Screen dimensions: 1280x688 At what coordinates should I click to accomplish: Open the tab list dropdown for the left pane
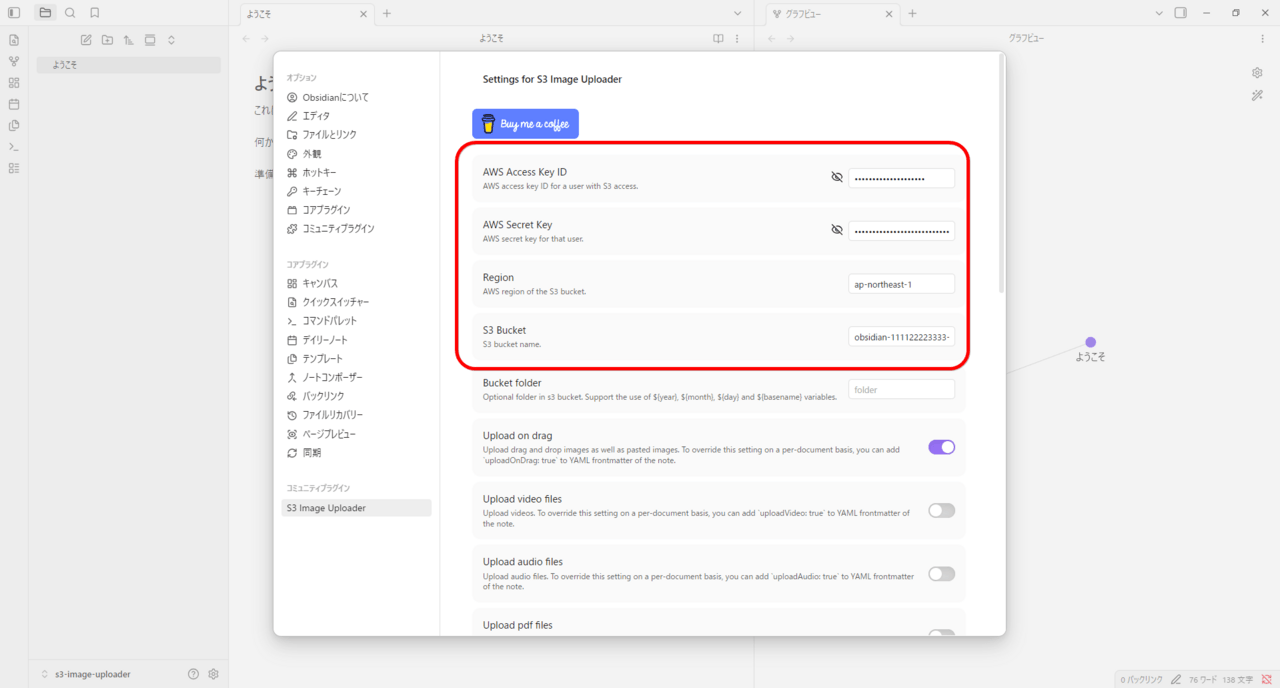coord(738,14)
